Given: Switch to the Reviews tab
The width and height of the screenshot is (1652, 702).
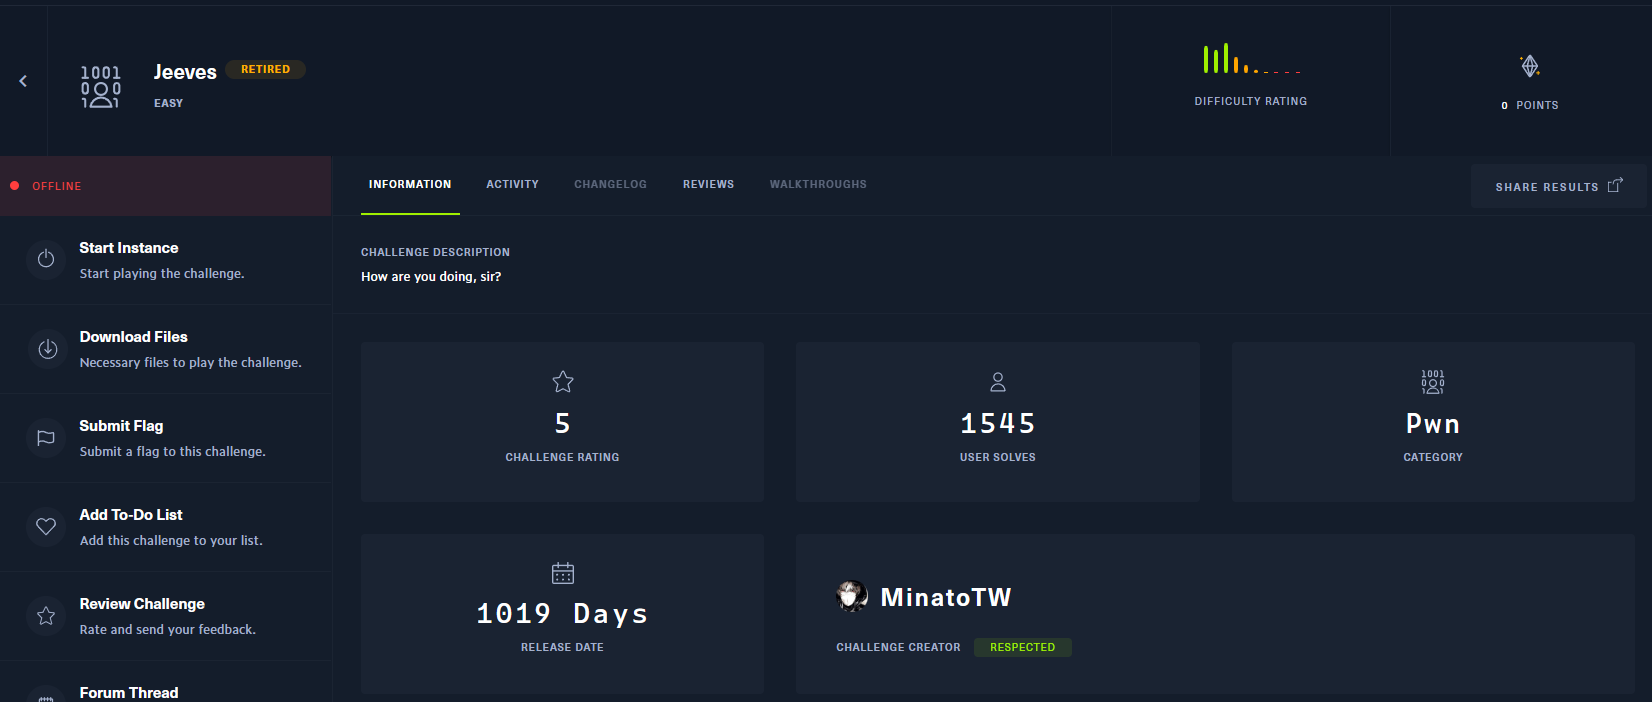Looking at the screenshot, I should coord(708,184).
